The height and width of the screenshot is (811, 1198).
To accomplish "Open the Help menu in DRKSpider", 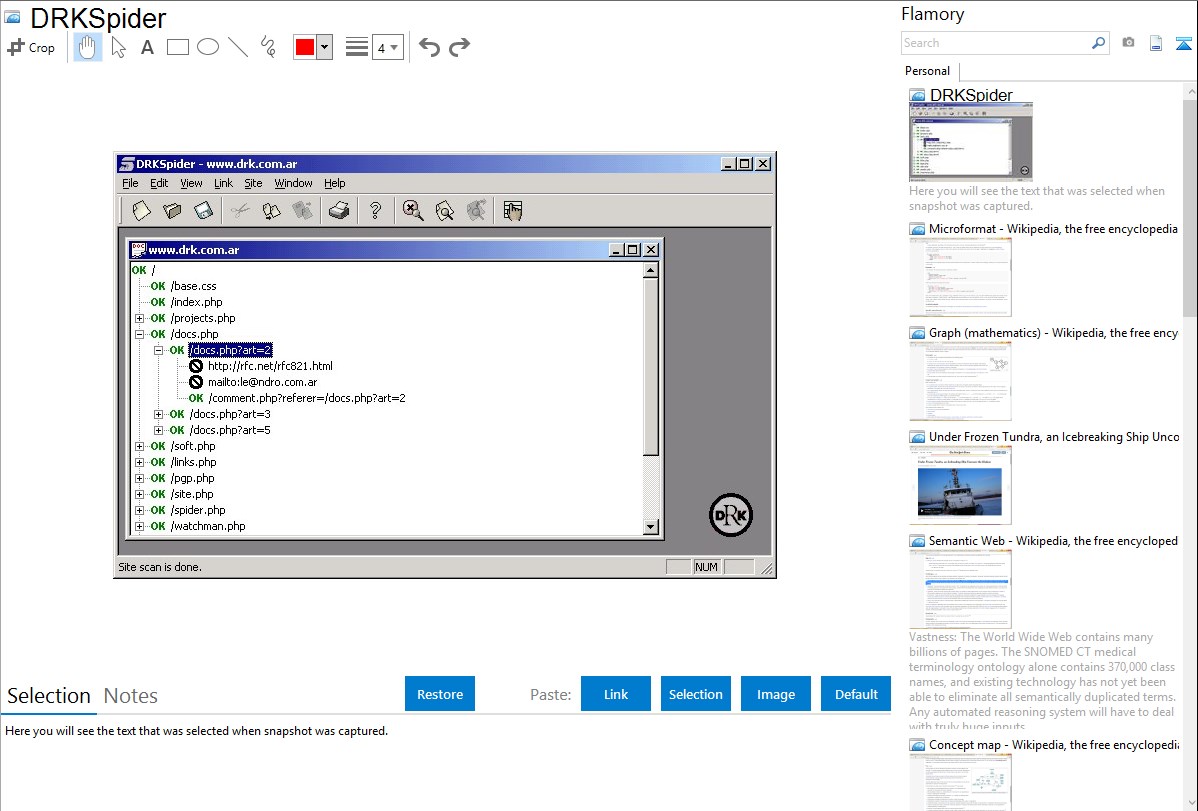I will pyautogui.click(x=335, y=183).
